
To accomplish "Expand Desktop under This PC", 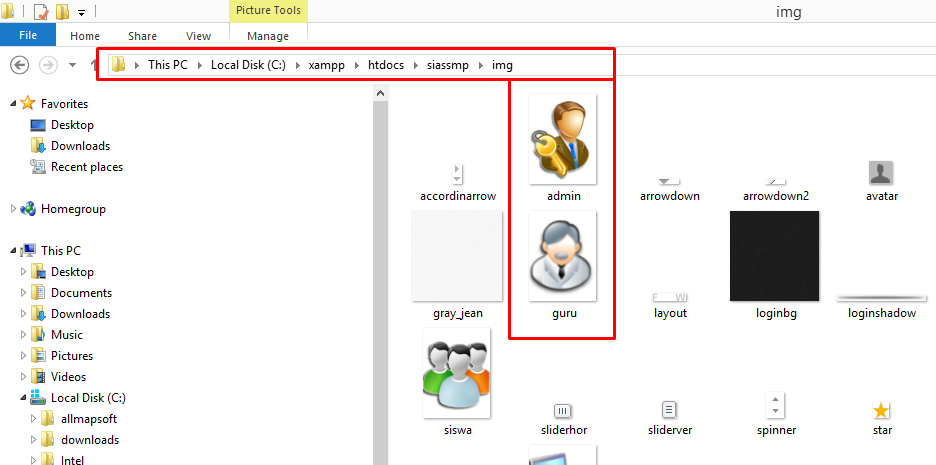I will click(x=23, y=272).
